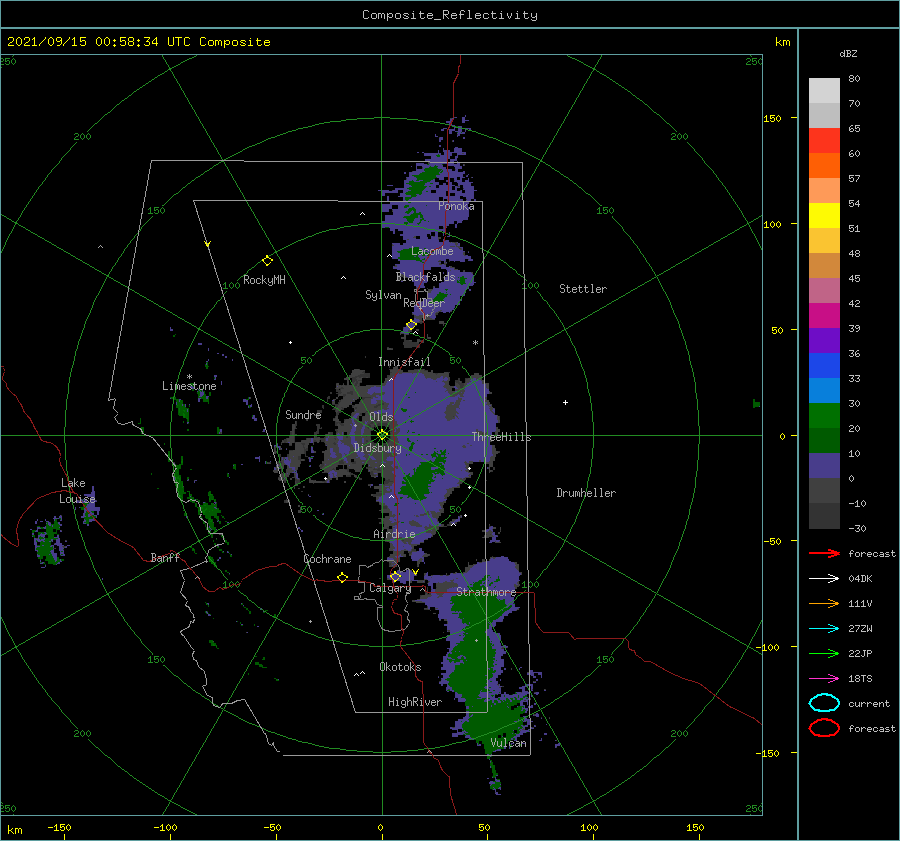Click the 18TS legend text
Screen dimensions: 900x841
860,679
